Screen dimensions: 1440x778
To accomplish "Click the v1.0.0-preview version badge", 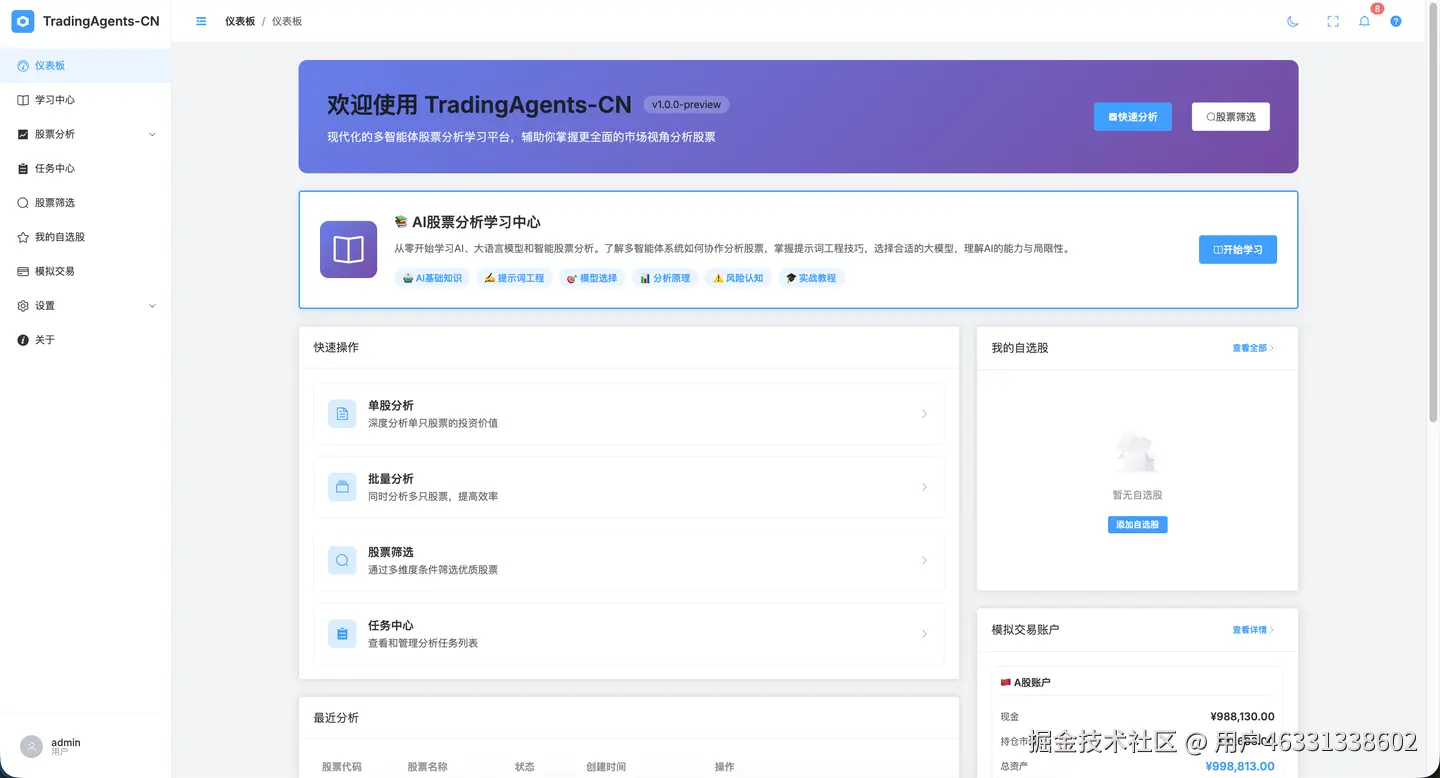I will [686, 104].
